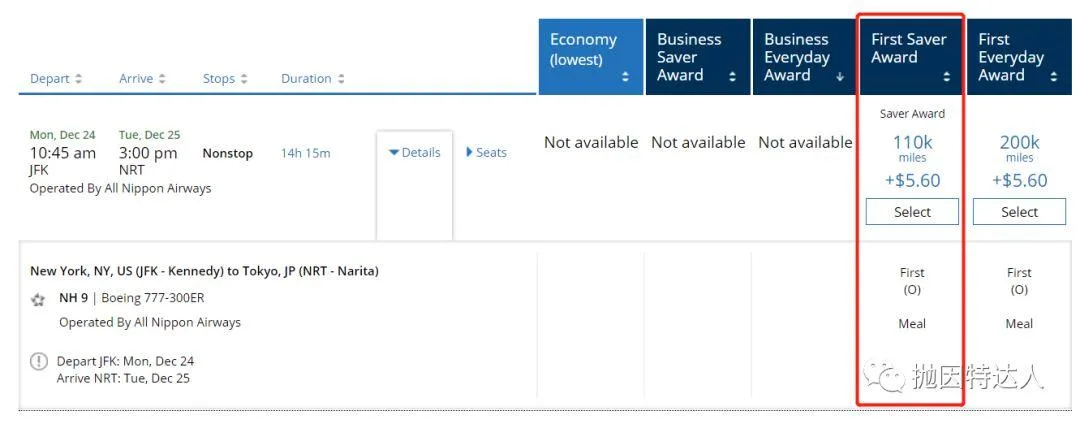The width and height of the screenshot is (1080, 424).
Task: Click 'Tue, Dec 25' arrival date above 3:00 pm
Action: (x=149, y=135)
